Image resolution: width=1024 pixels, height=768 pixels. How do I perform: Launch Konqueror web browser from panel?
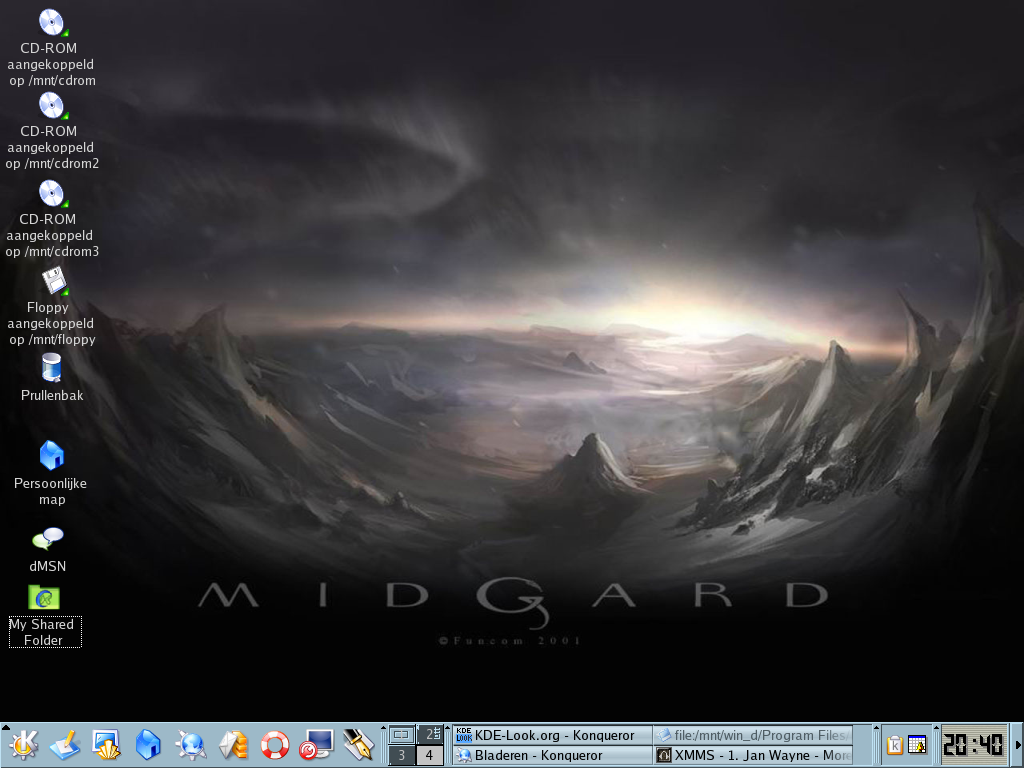191,745
